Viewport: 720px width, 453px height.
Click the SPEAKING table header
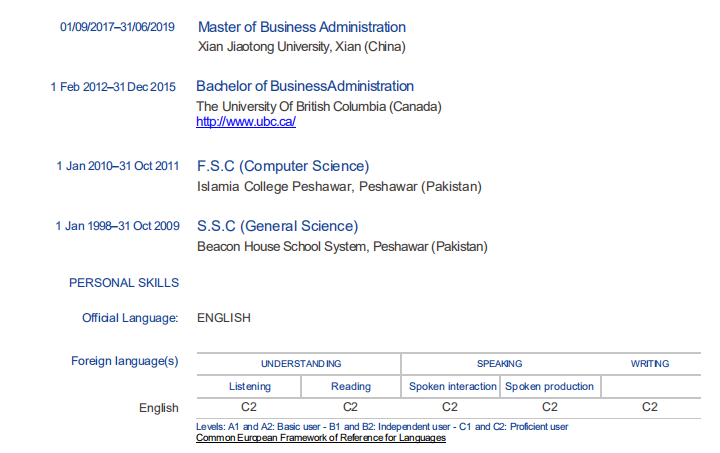(x=499, y=364)
